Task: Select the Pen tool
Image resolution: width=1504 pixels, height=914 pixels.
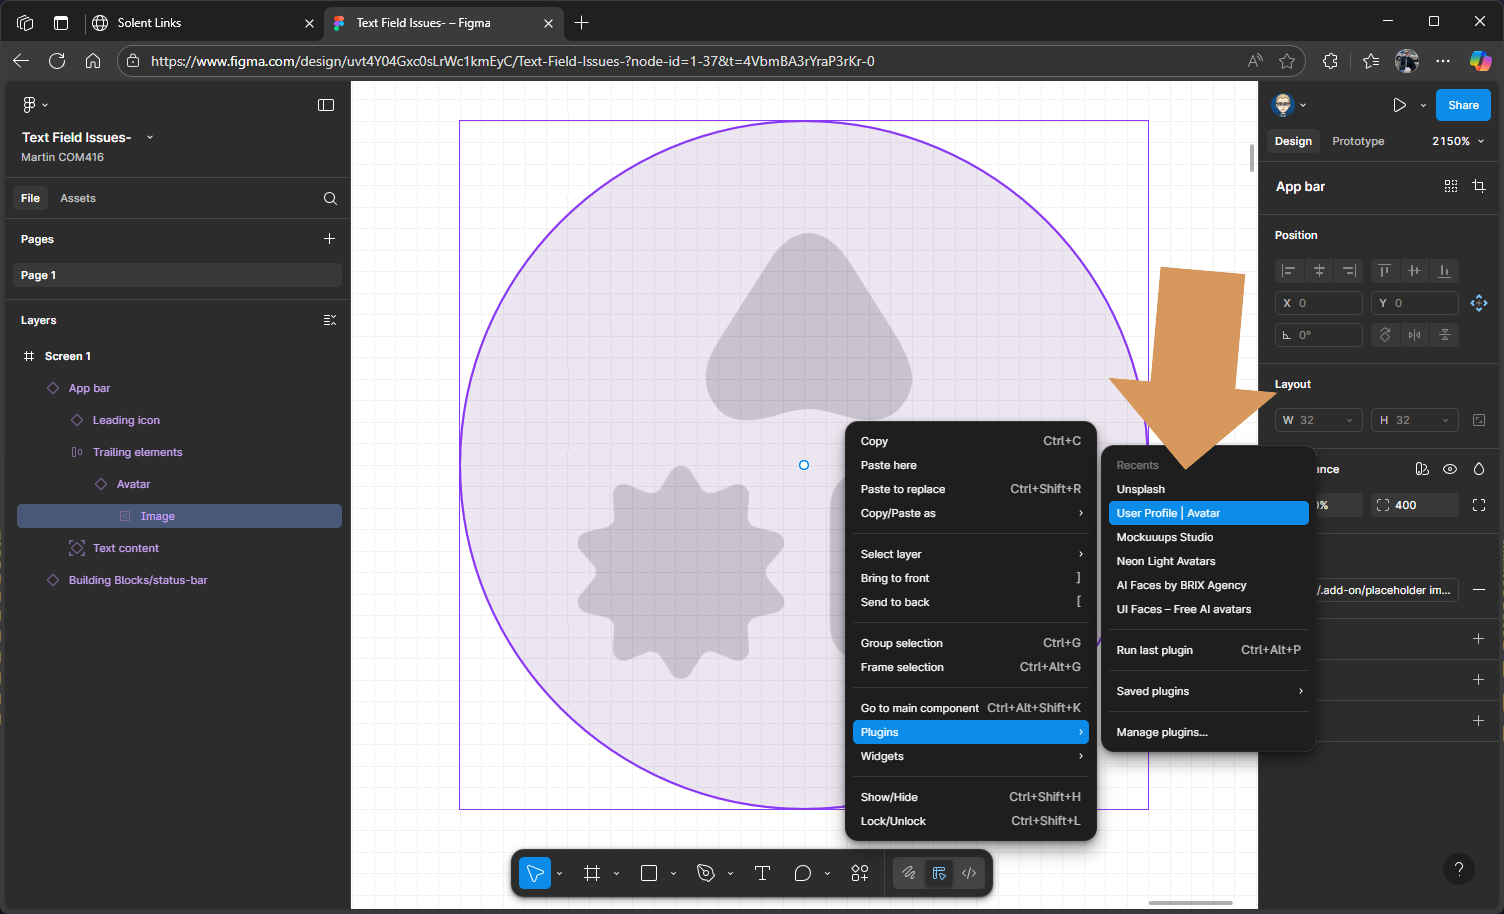Action: pyautogui.click(x=706, y=873)
